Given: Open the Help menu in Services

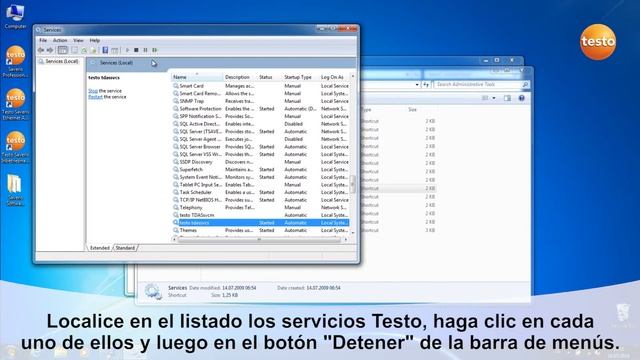Looking at the screenshot, I should click(x=95, y=40).
